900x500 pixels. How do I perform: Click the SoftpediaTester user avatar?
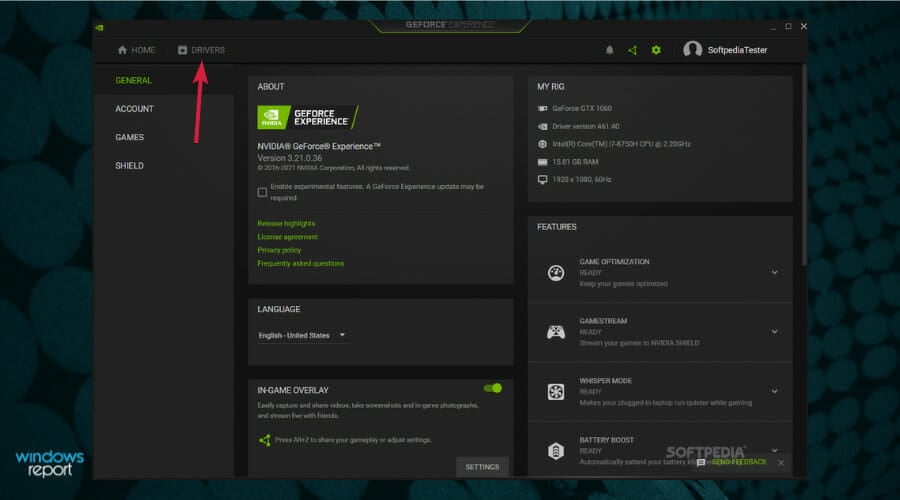tap(692, 50)
